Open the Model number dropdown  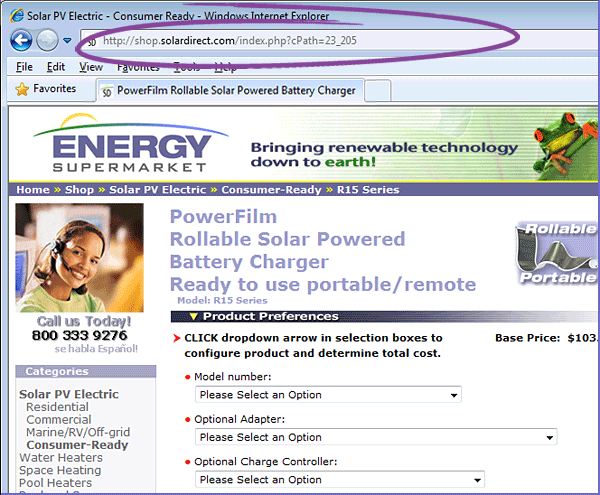click(x=328, y=394)
